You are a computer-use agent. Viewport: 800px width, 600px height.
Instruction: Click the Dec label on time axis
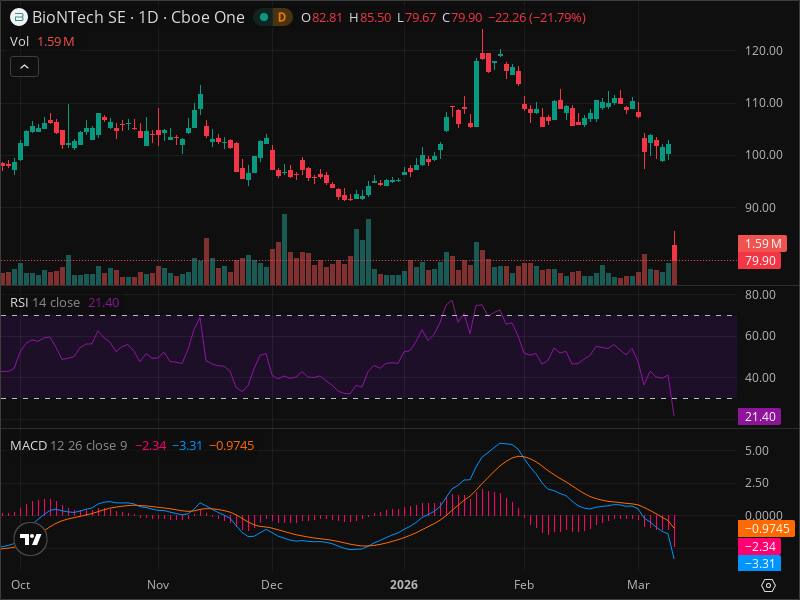click(x=271, y=585)
